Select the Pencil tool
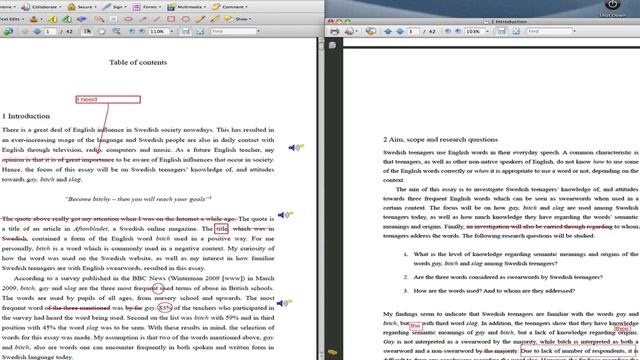640x360 pixels. click(200, 19)
